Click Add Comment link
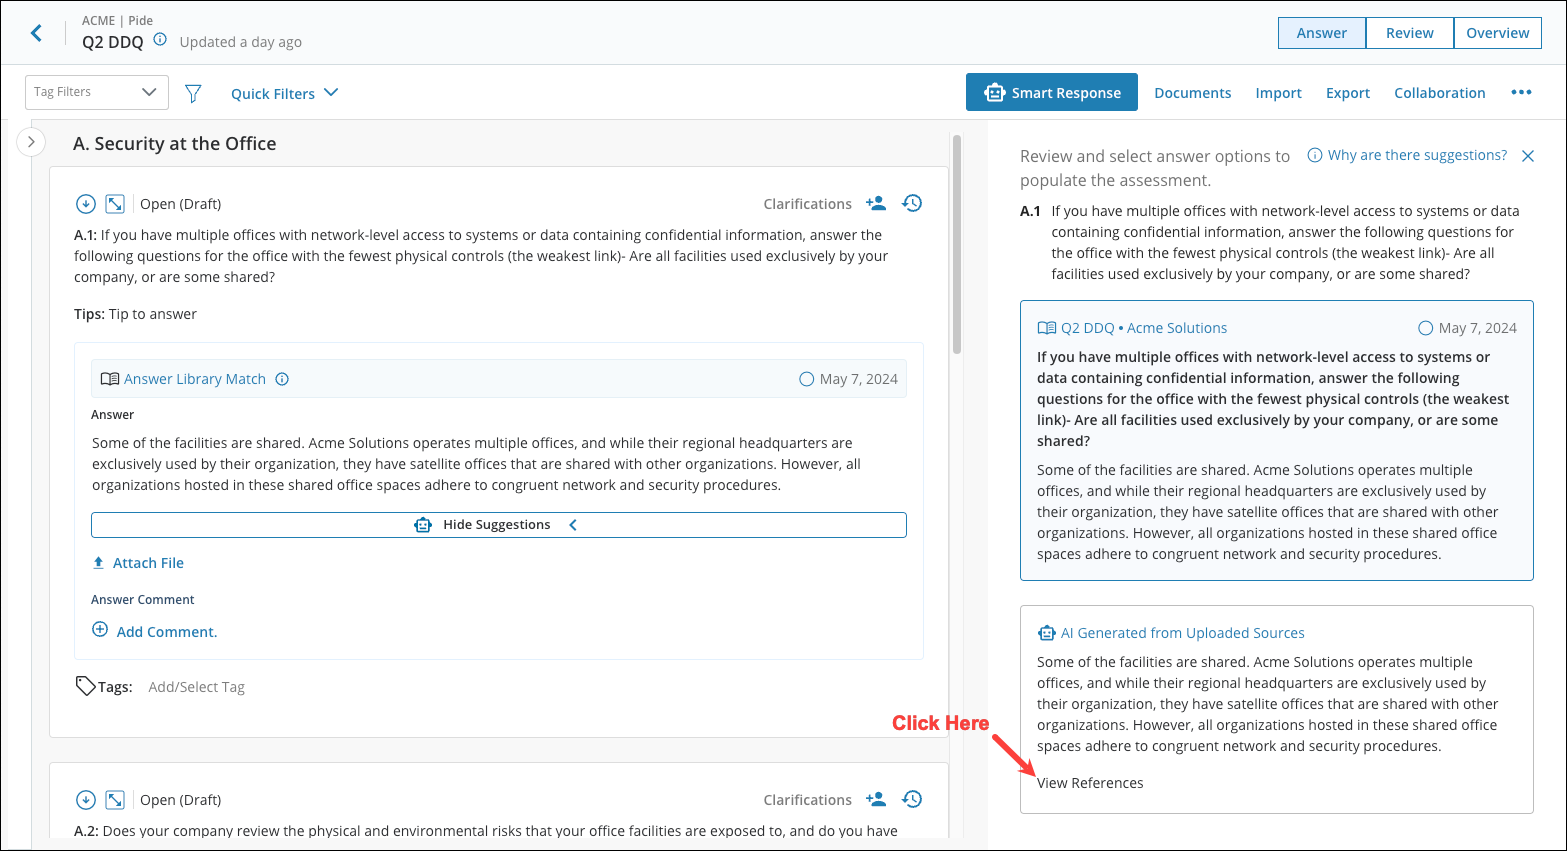Viewport: 1567px width, 851px height. (167, 632)
